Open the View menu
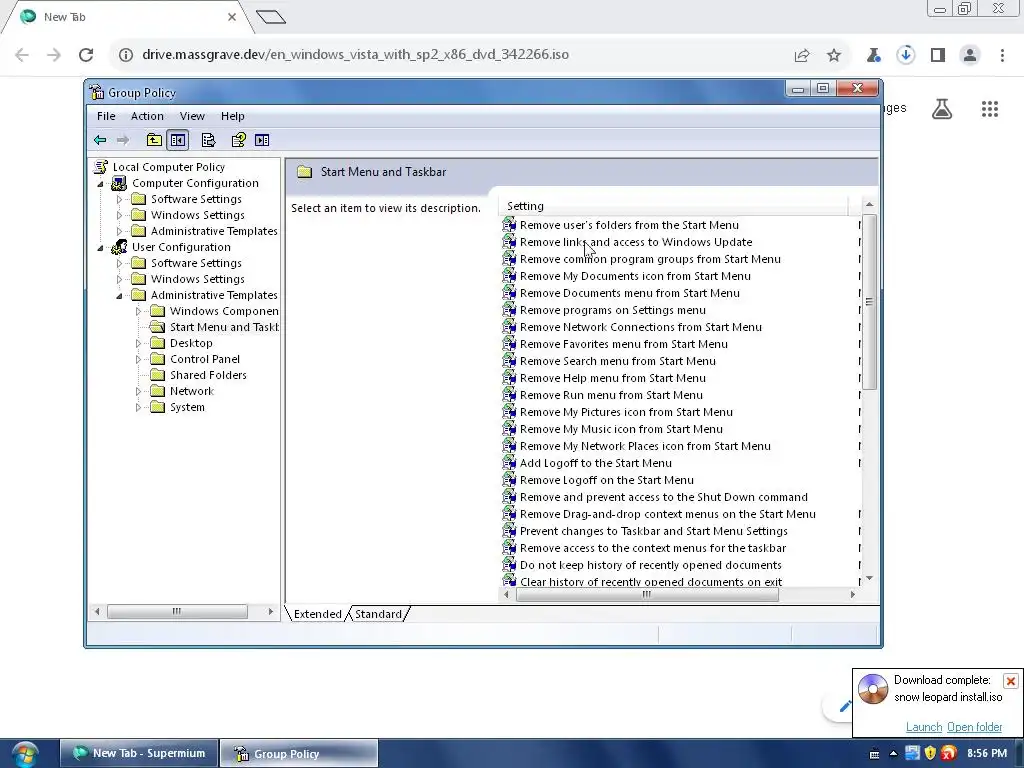Screen dimensions: 1024x768 [192, 116]
